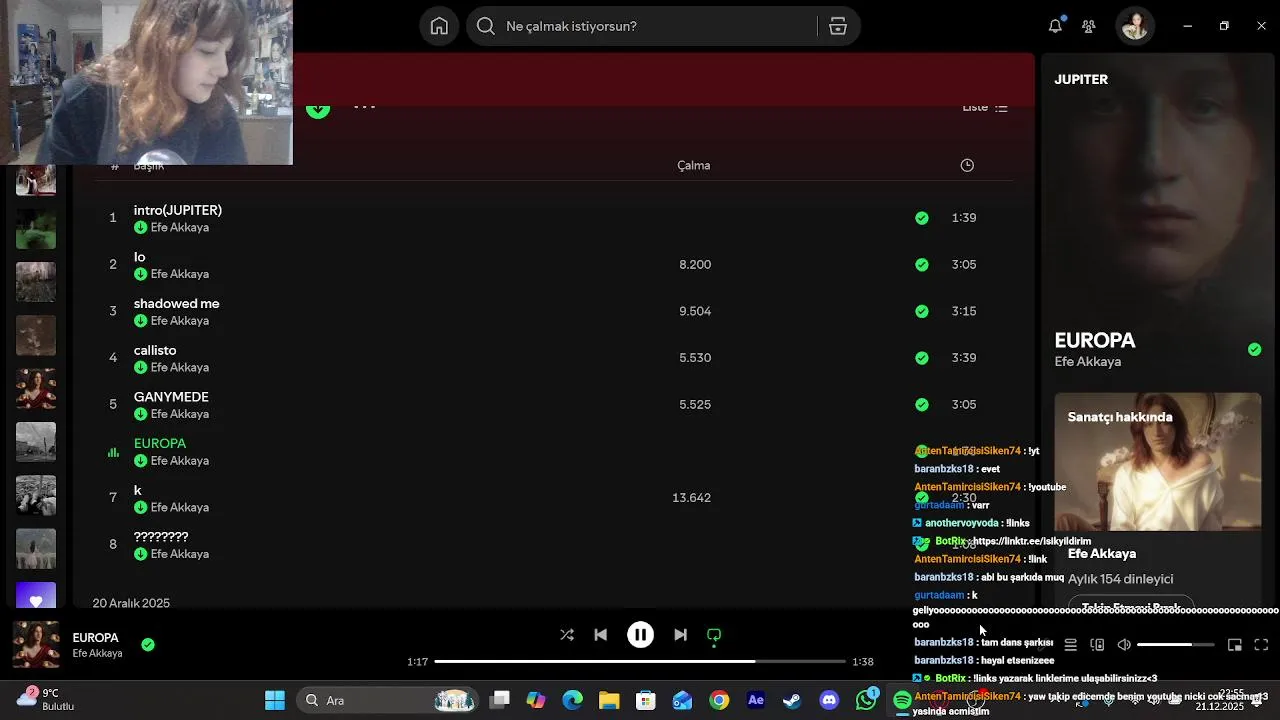Select the GANYMEDE track title
The height and width of the screenshot is (720, 1280).
(x=171, y=396)
